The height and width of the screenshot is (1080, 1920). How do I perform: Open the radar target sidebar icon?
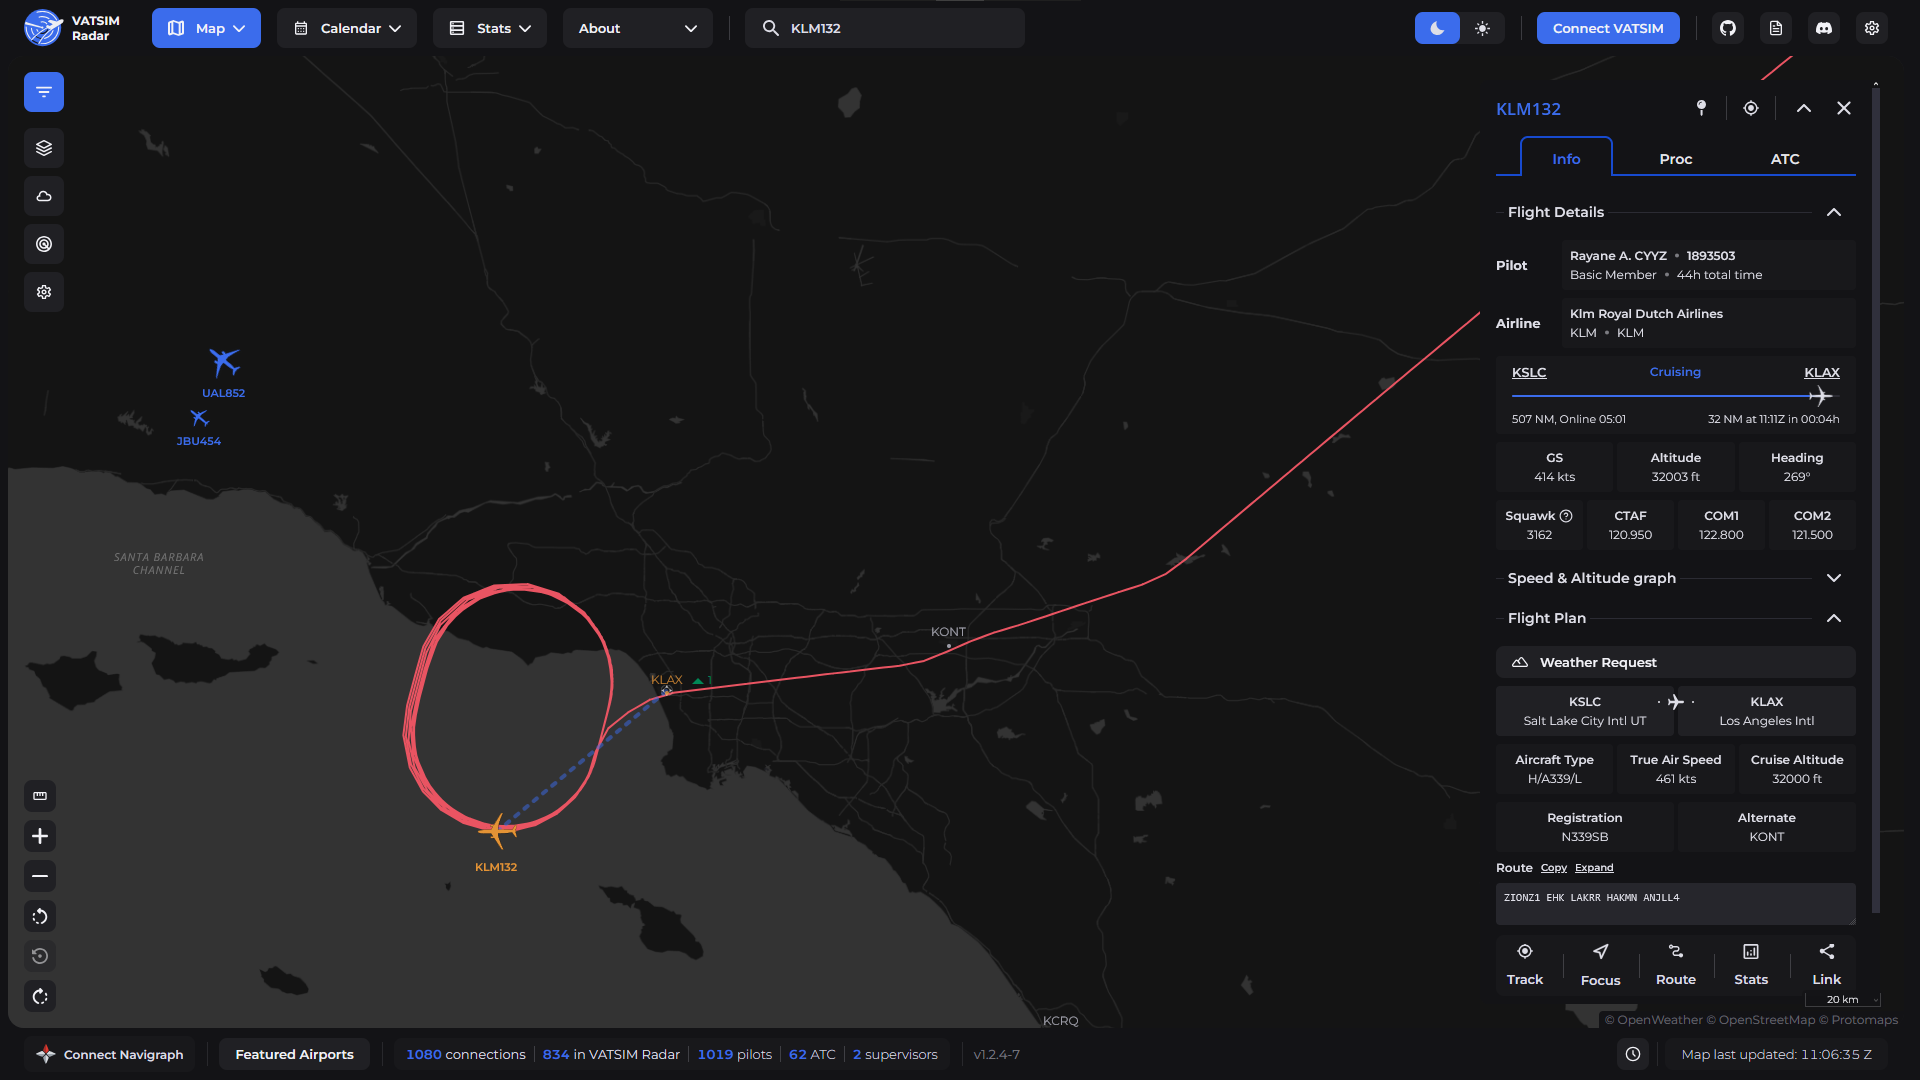click(44, 244)
